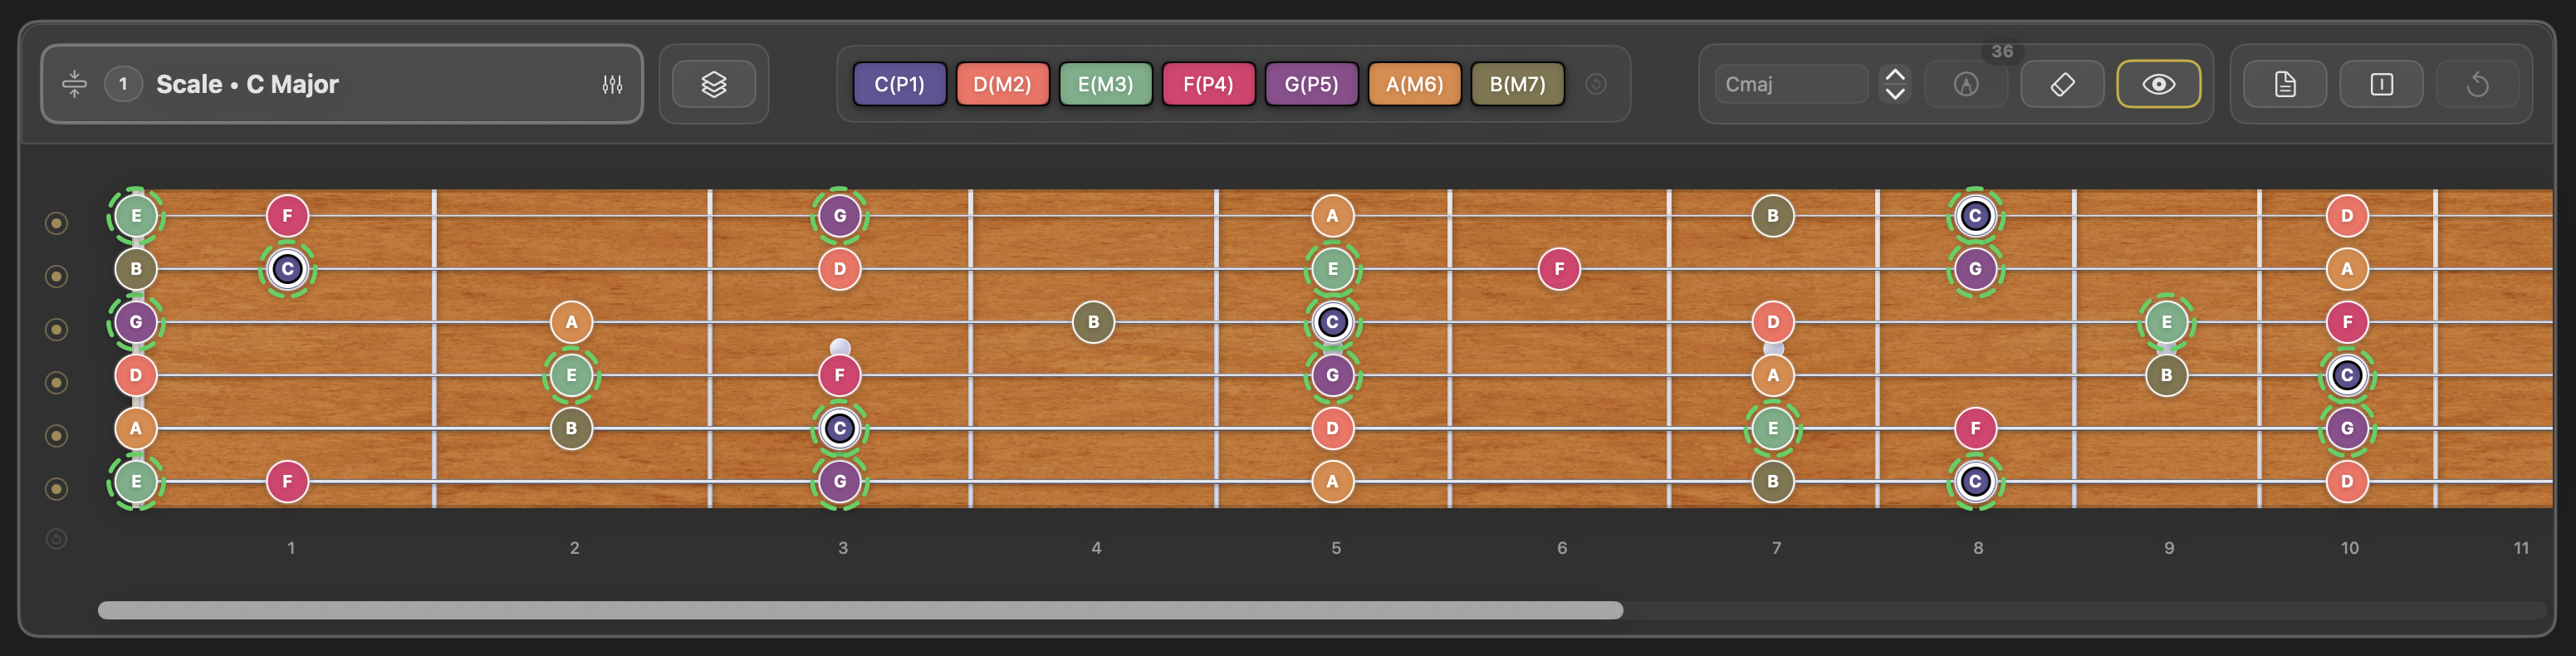The height and width of the screenshot is (656, 2576).
Task: Toggle the eye visibility button
Action: [x=2158, y=84]
